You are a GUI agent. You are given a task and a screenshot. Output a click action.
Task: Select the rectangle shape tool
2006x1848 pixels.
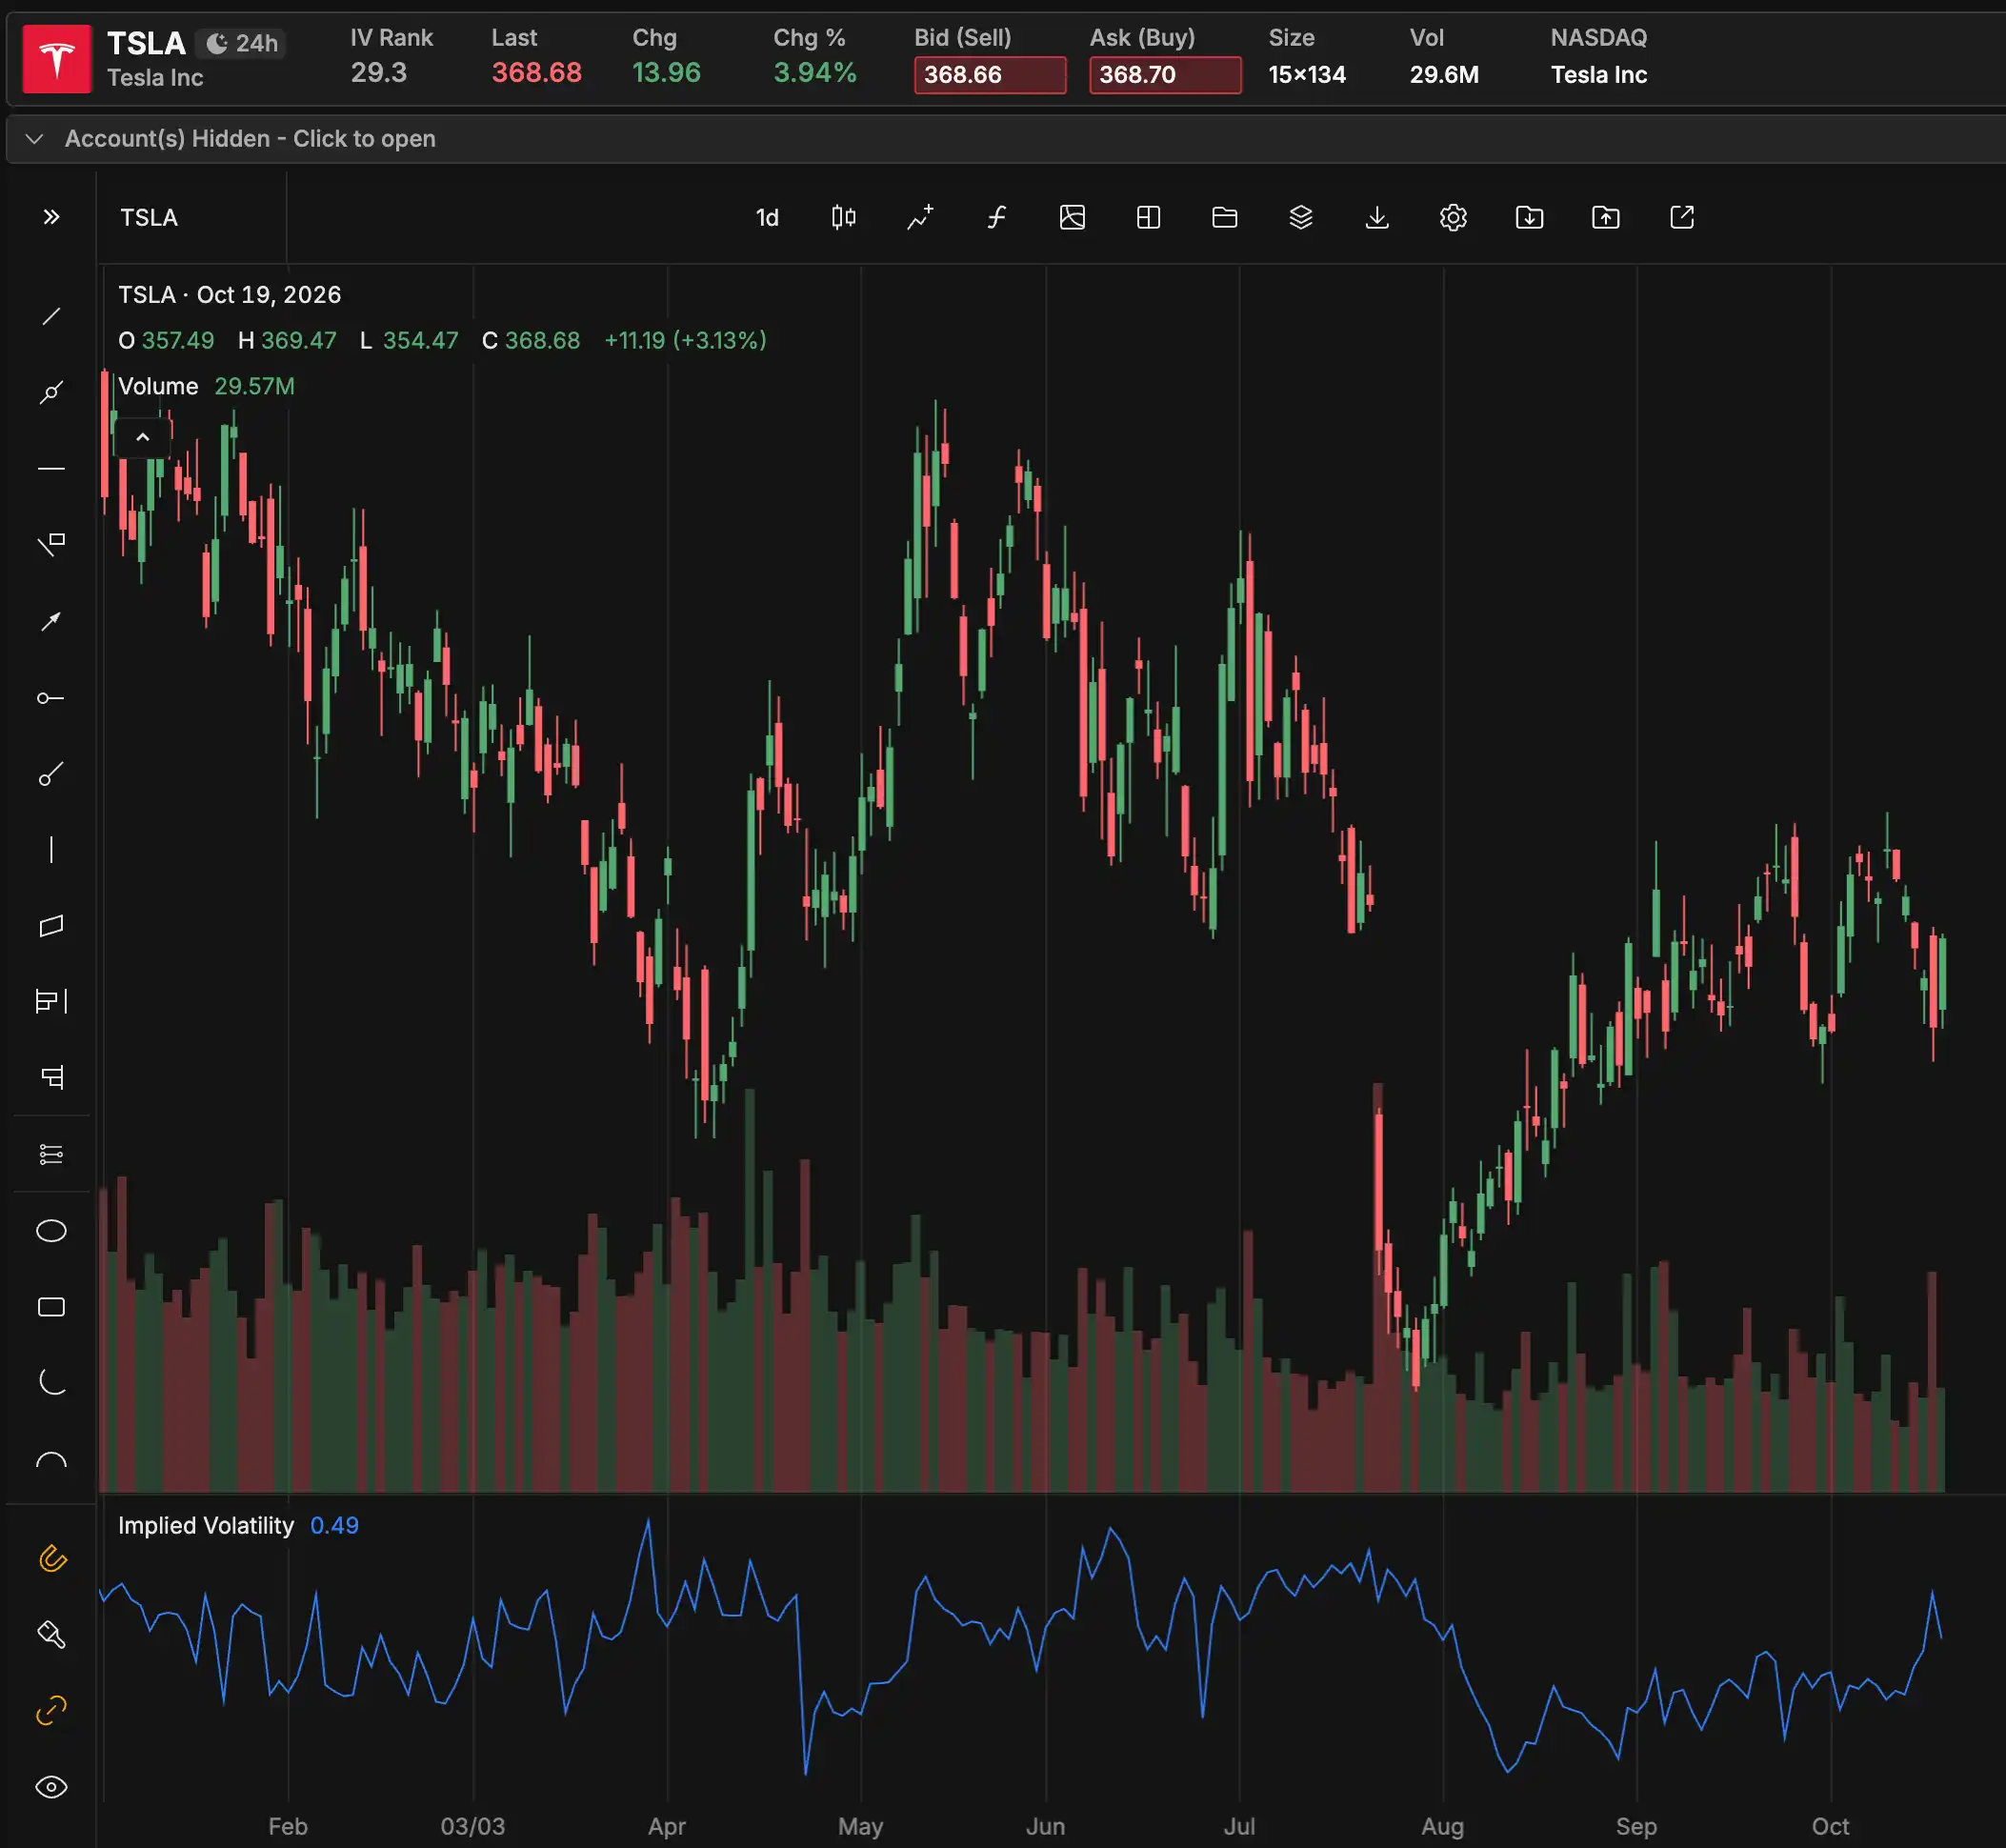point(51,1307)
